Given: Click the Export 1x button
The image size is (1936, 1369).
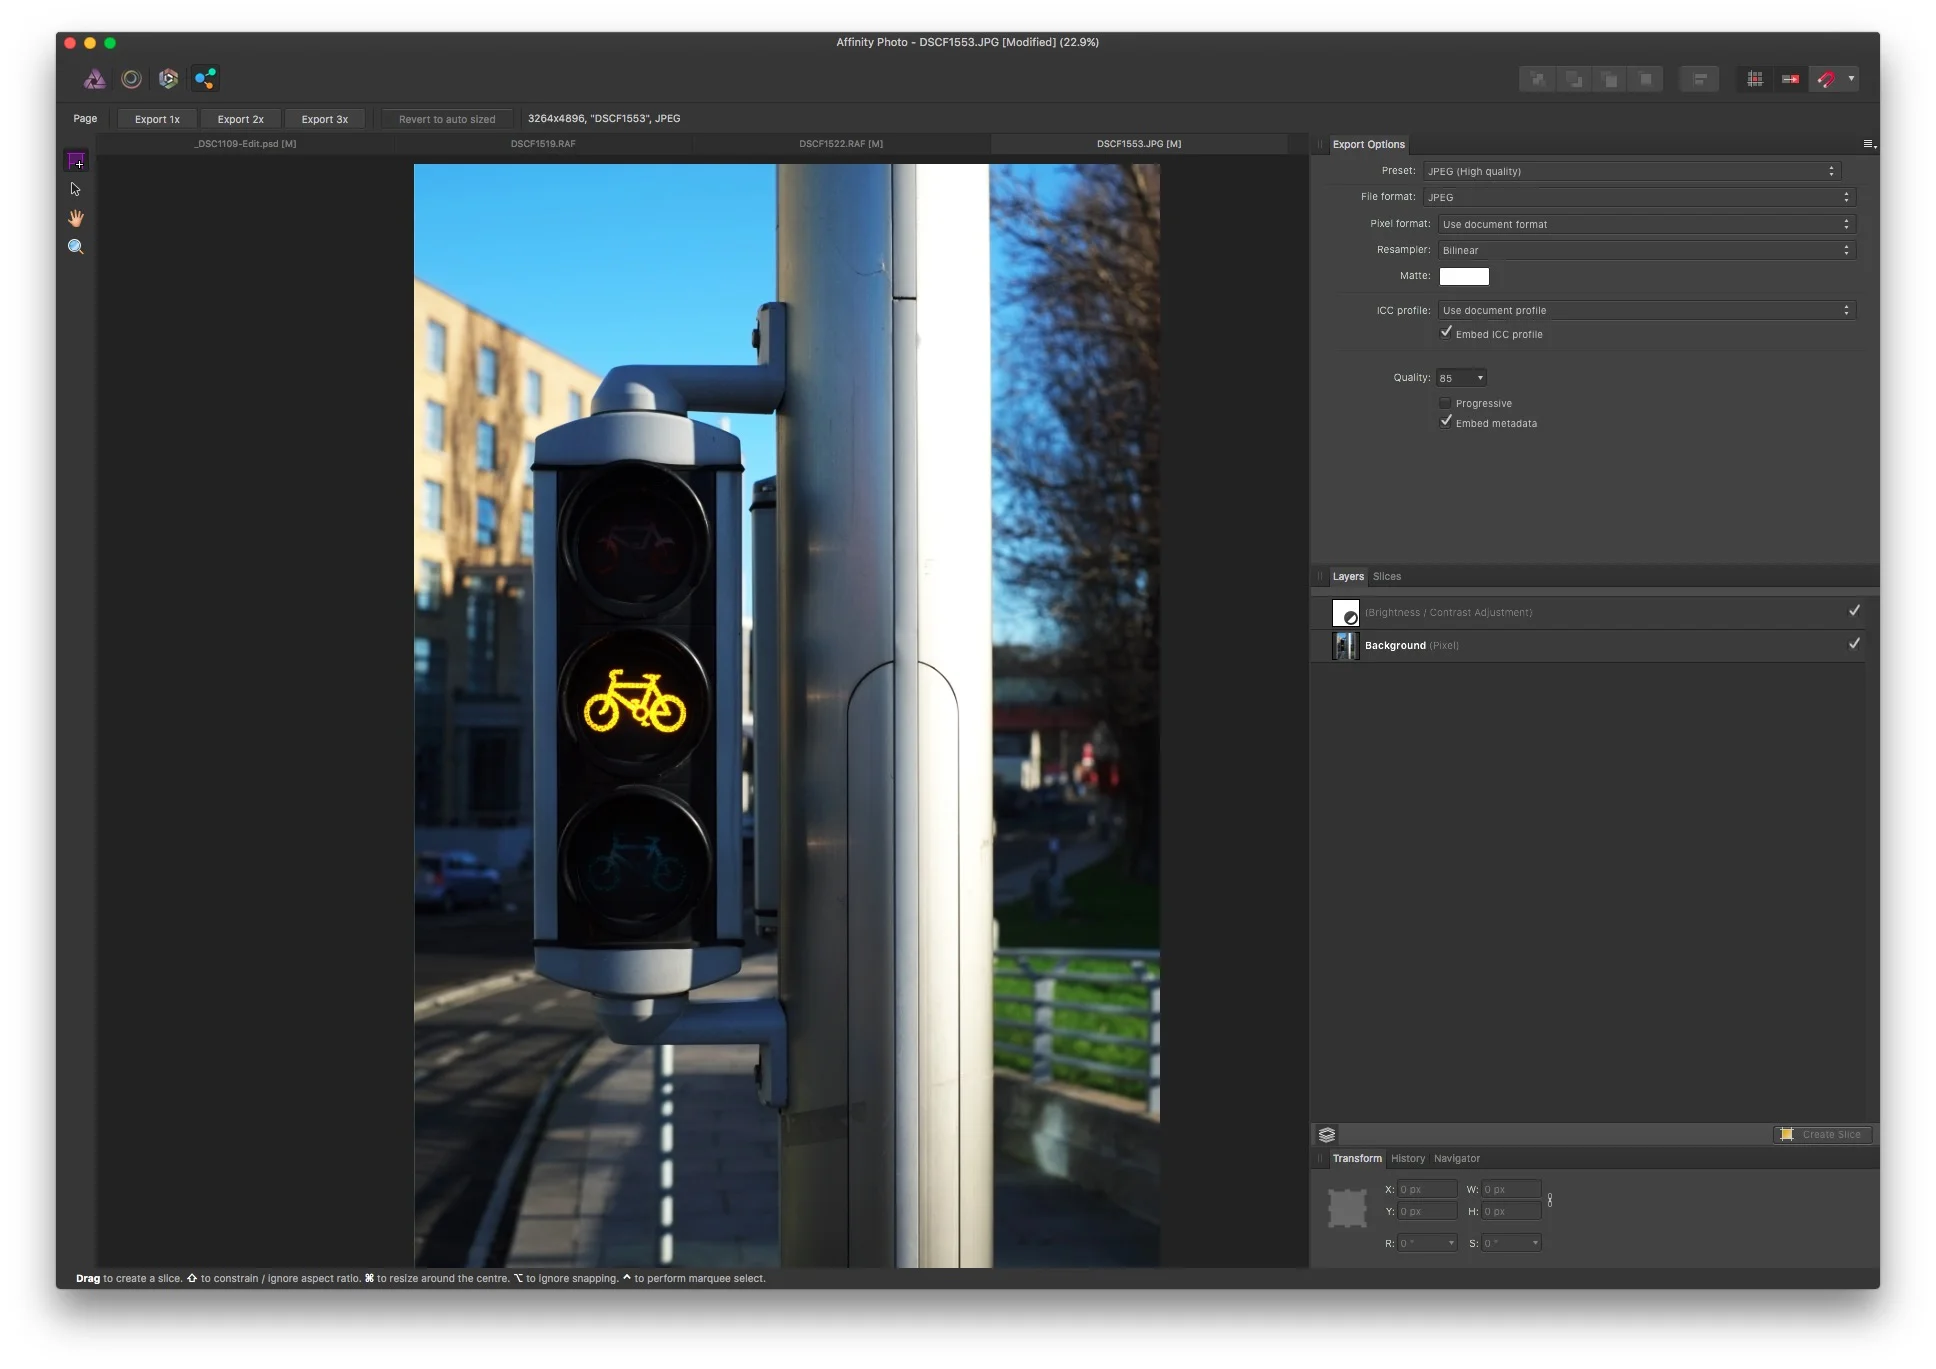Looking at the screenshot, I should pyautogui.click(x=157, y=119).
